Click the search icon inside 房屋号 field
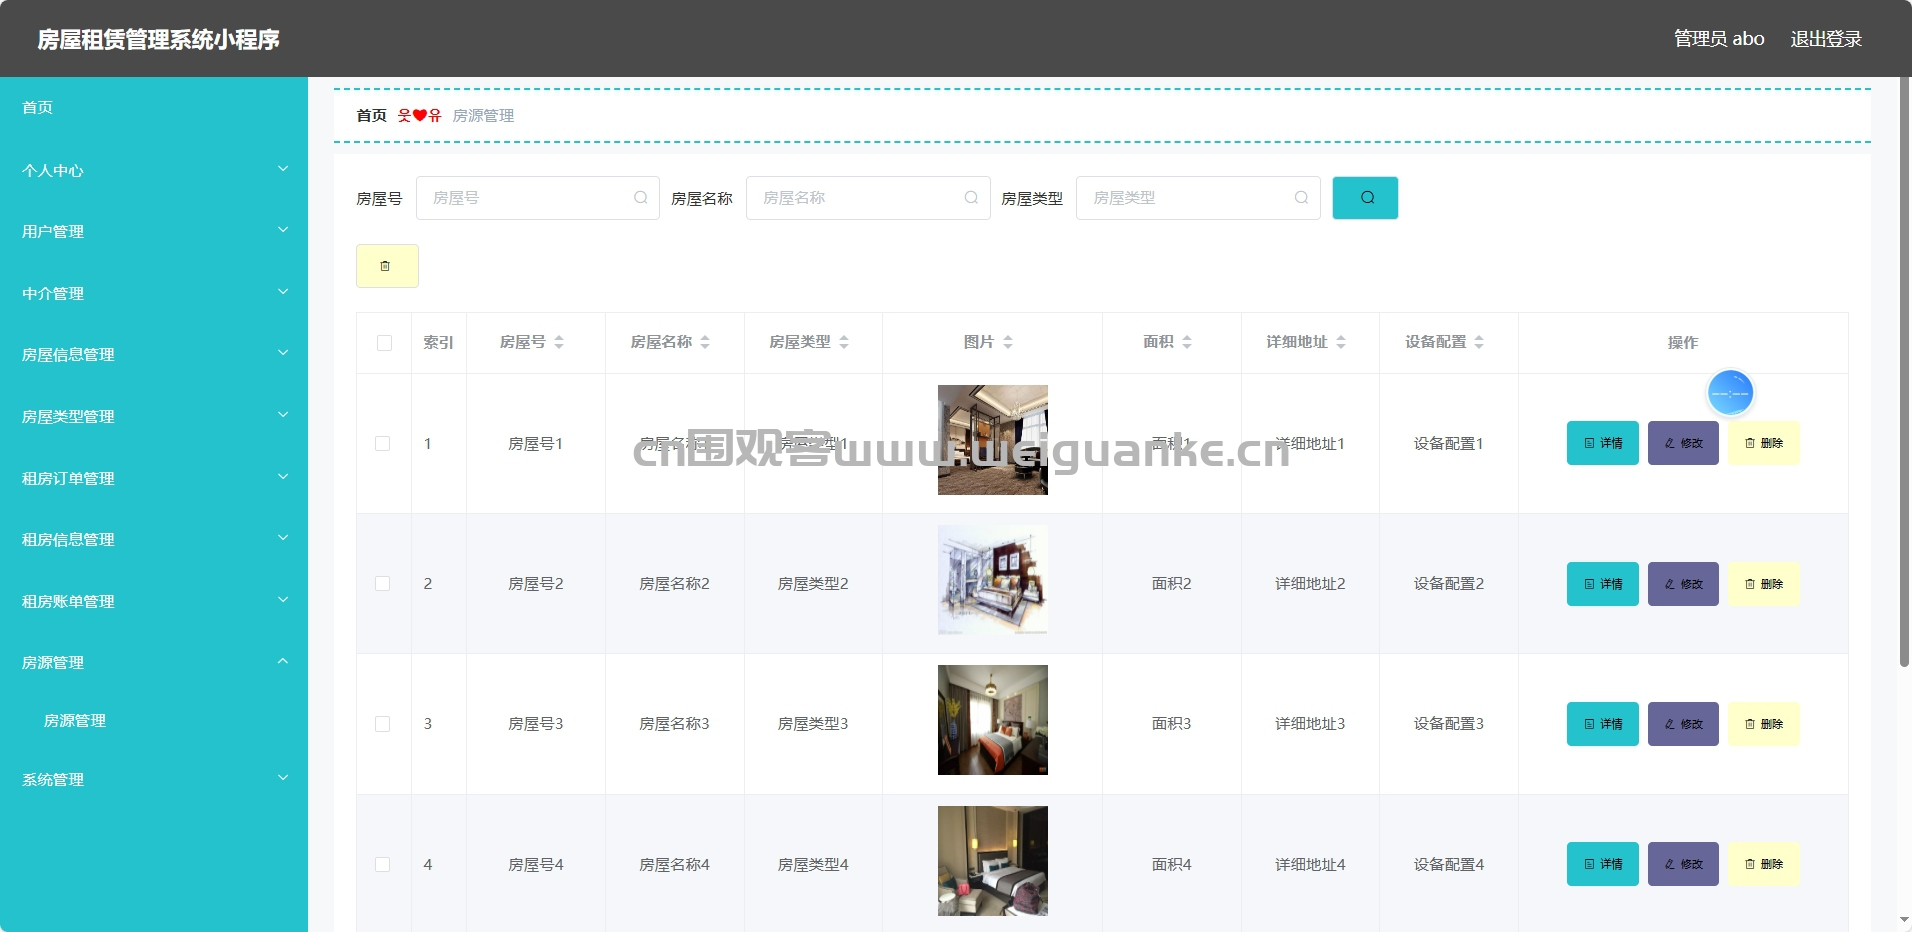Image resolution: width=1912 pixels, height=932 pixels. (640, 197)
